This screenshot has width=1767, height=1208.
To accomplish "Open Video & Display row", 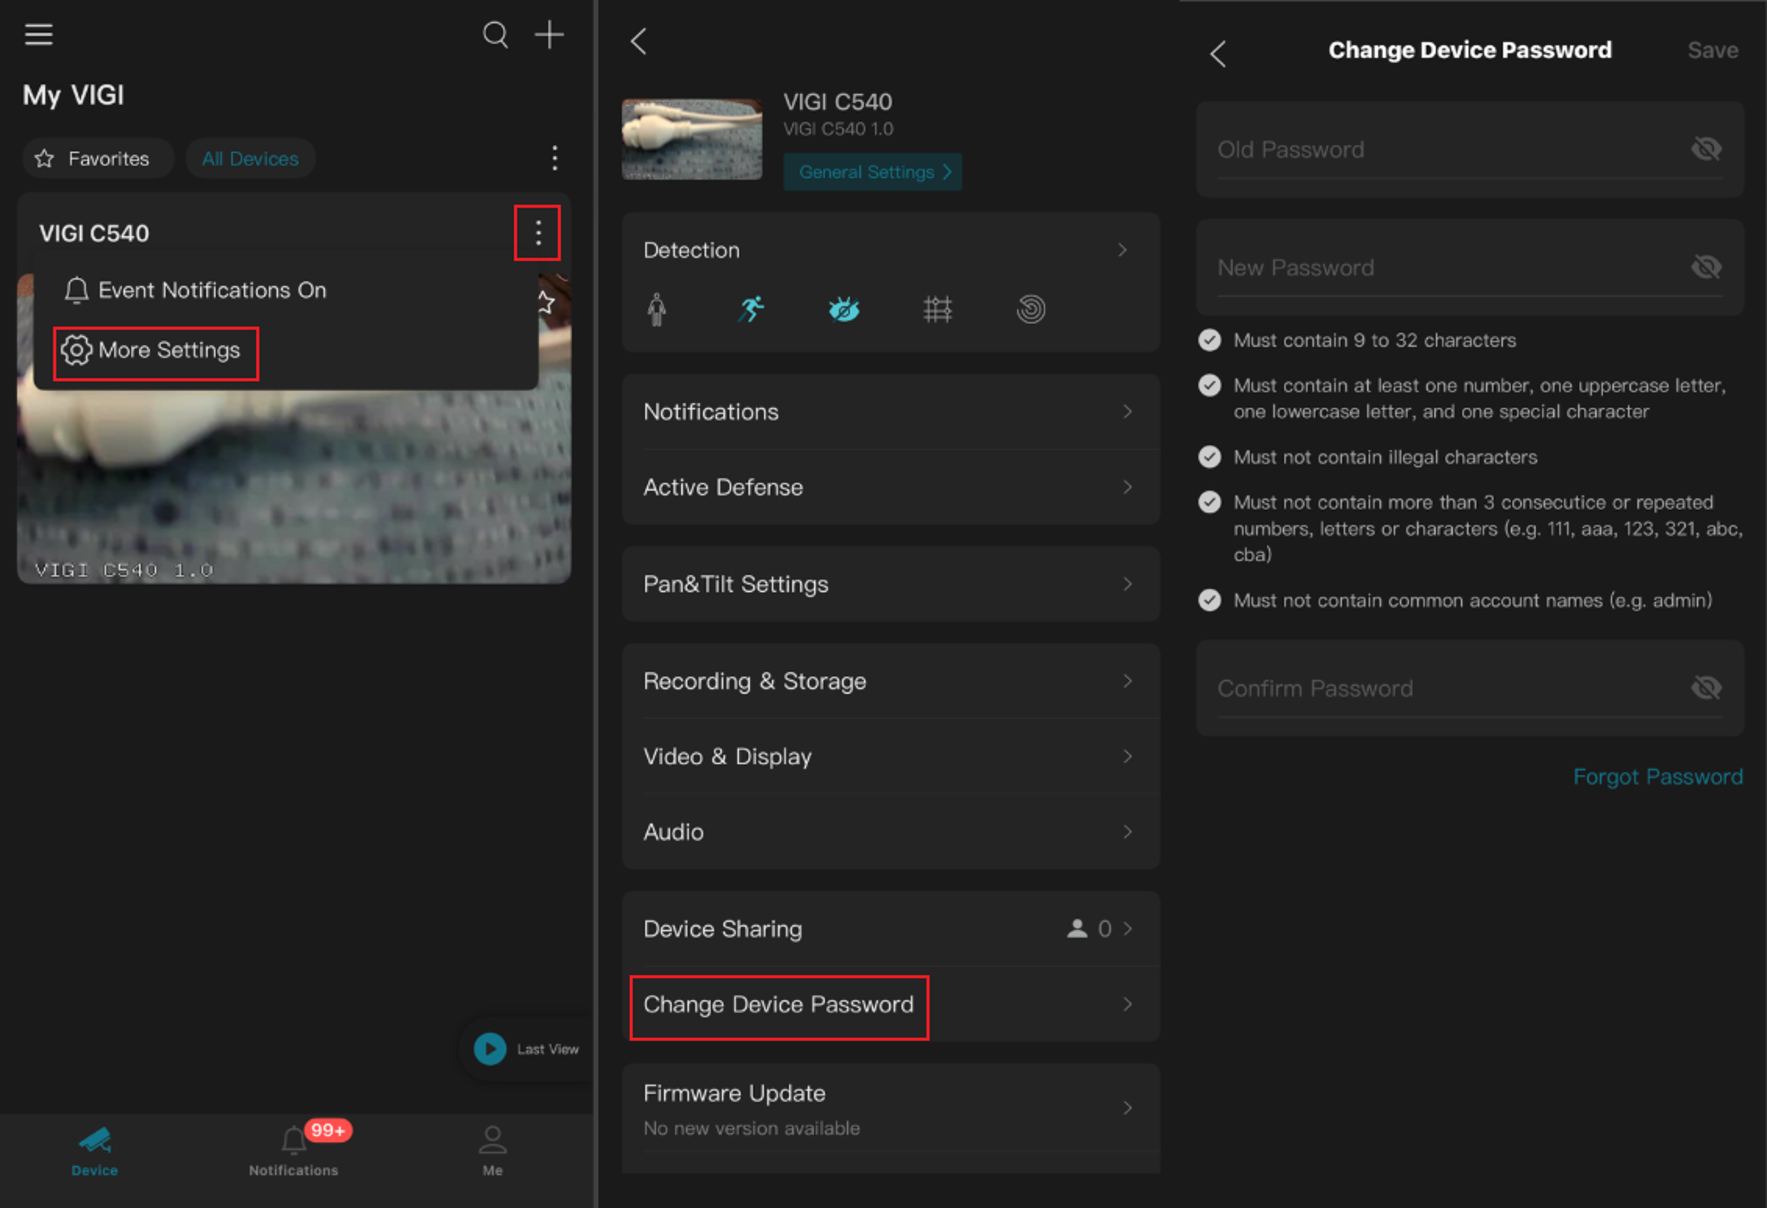I will (891, 756).
